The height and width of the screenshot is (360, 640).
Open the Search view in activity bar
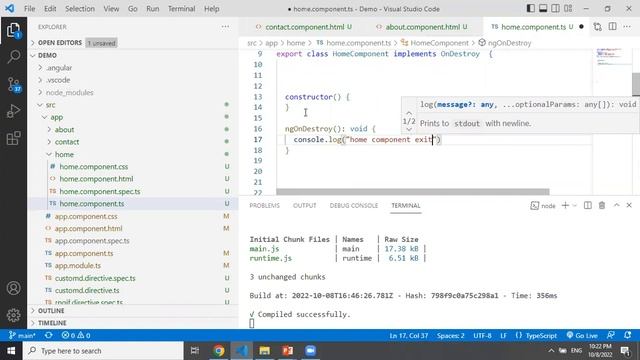[x=13, y=57]
